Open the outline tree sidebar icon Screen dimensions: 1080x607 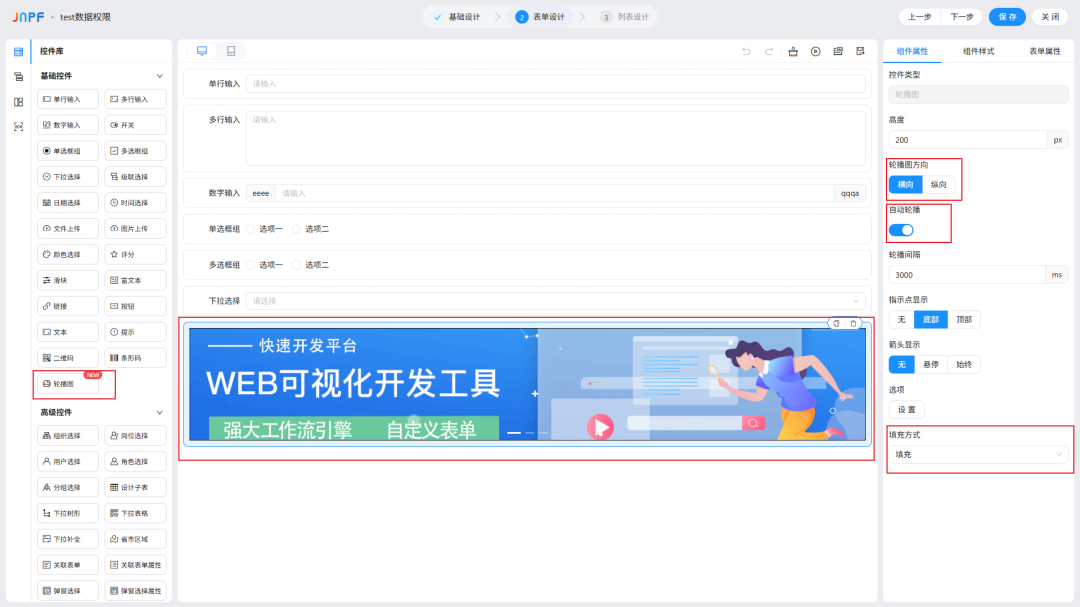[19, 76]
